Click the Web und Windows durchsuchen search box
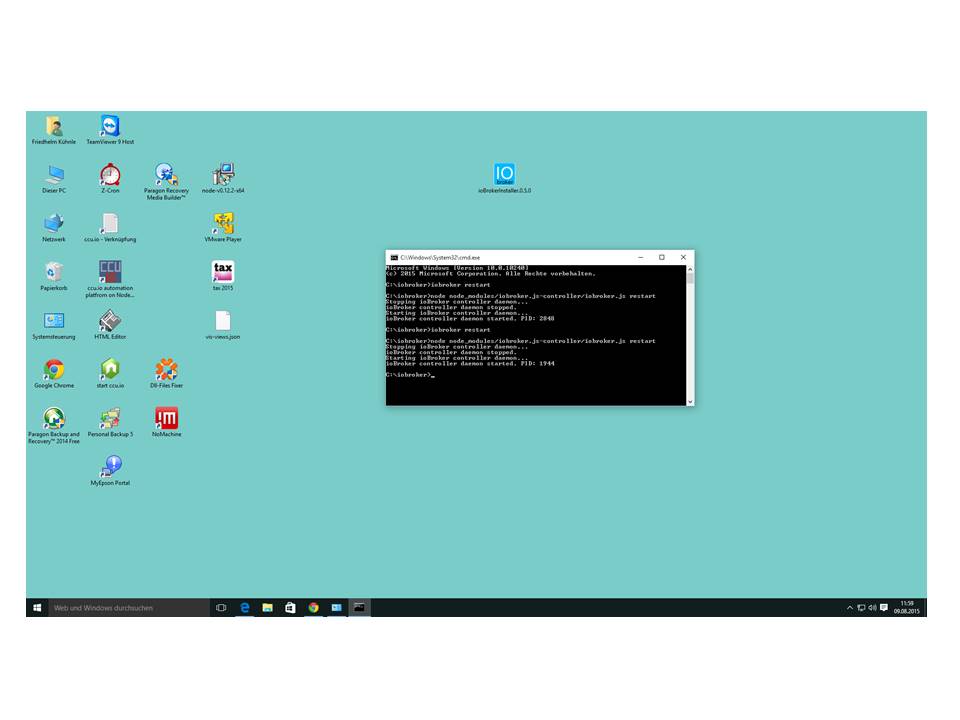 click(129, 607)
